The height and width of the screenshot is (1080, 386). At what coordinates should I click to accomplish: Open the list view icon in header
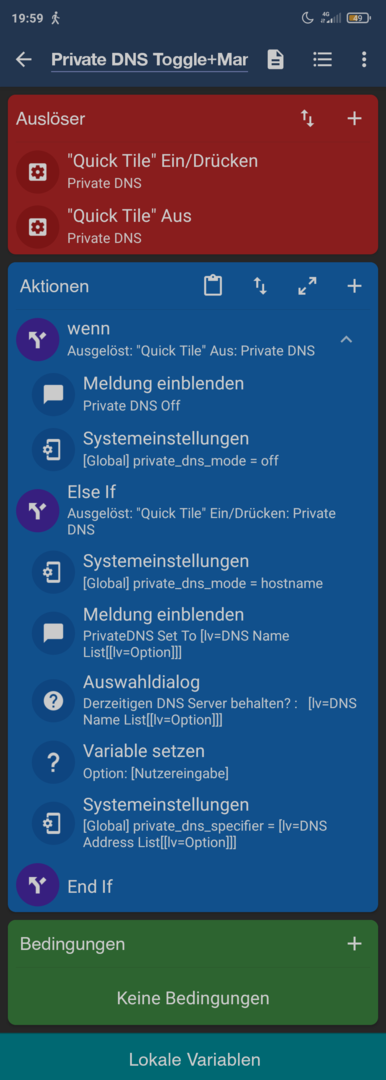tap(322, 59)
